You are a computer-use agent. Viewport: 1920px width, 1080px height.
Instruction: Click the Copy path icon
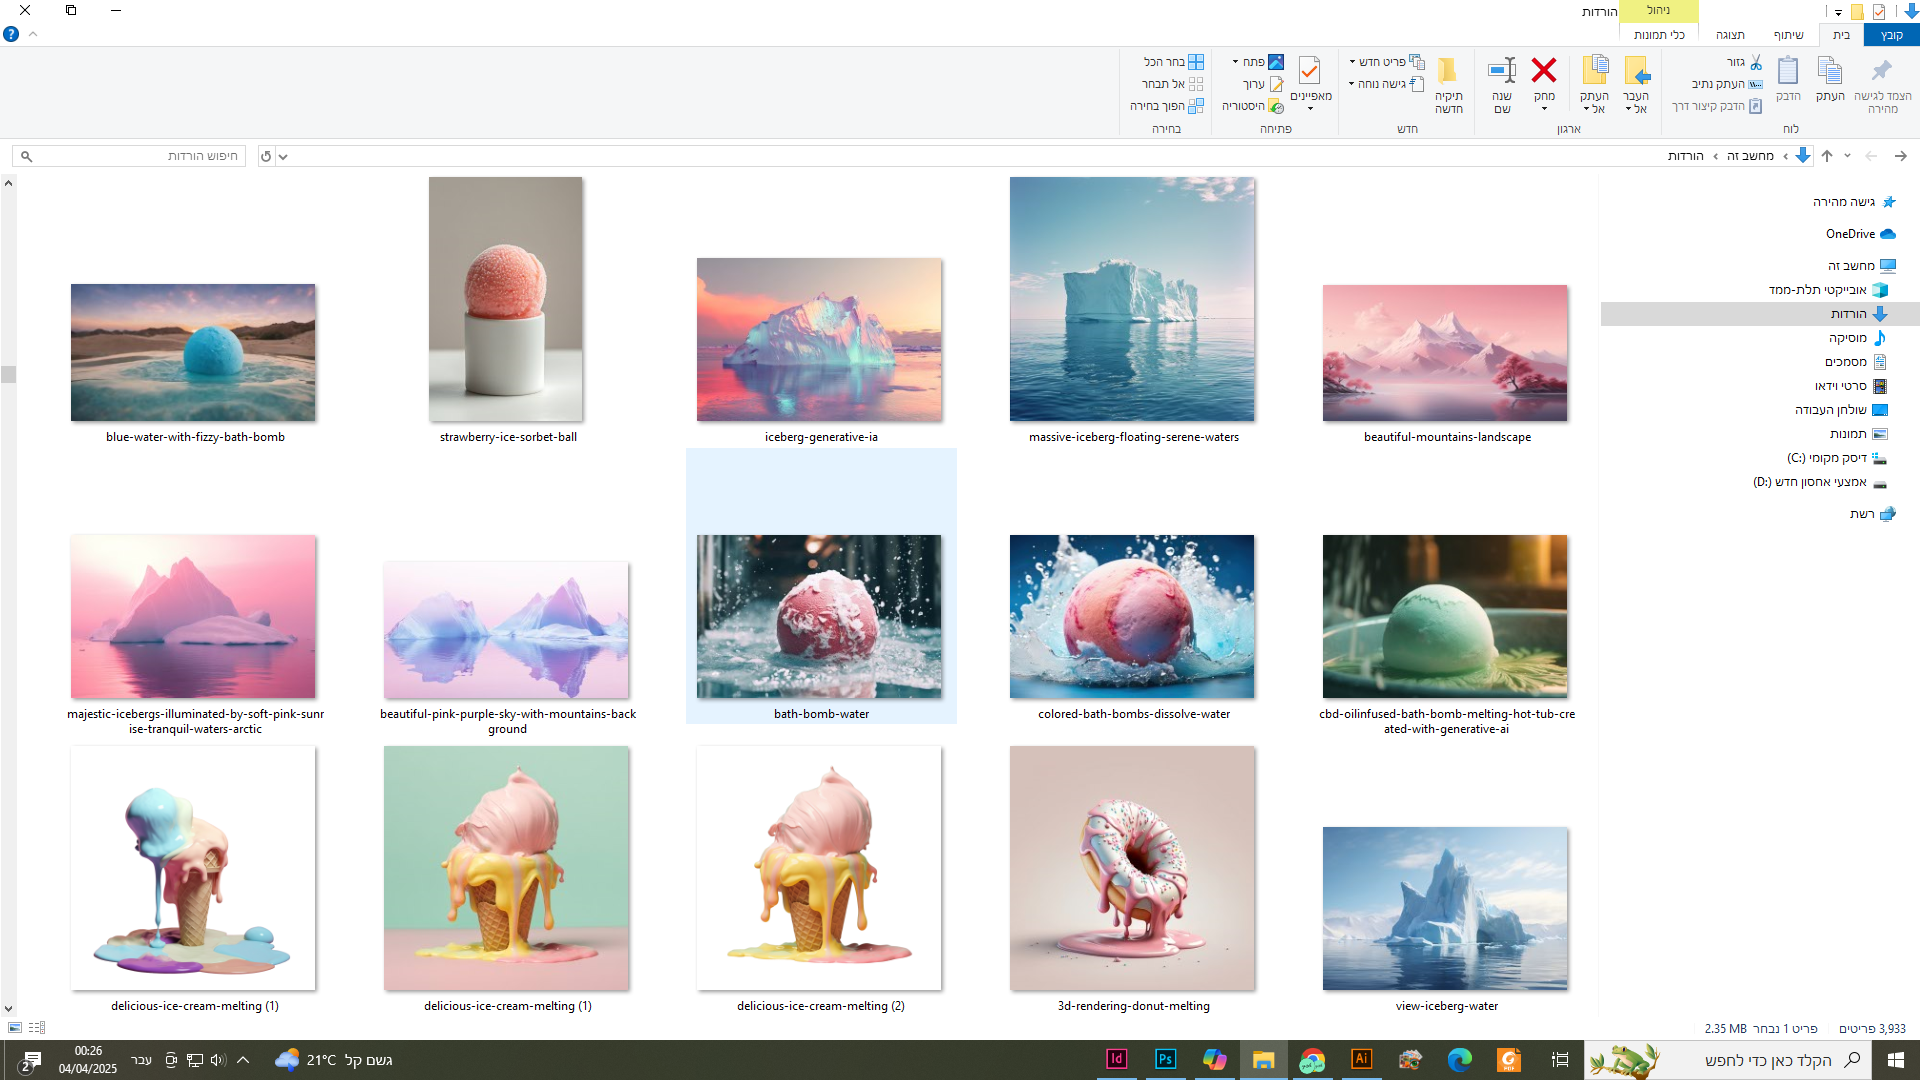(1754, 84)
